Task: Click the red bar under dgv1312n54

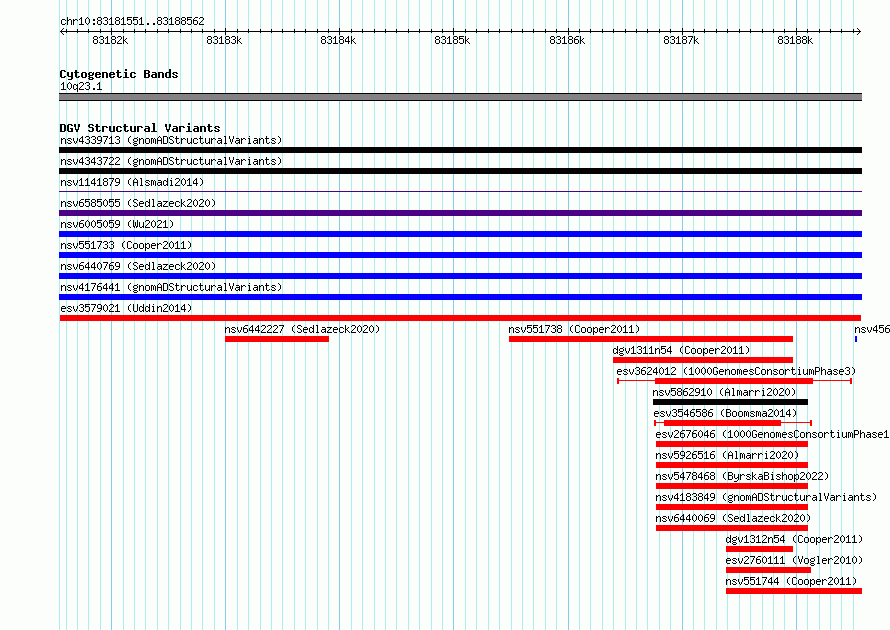Action: [x=759, y=549]
